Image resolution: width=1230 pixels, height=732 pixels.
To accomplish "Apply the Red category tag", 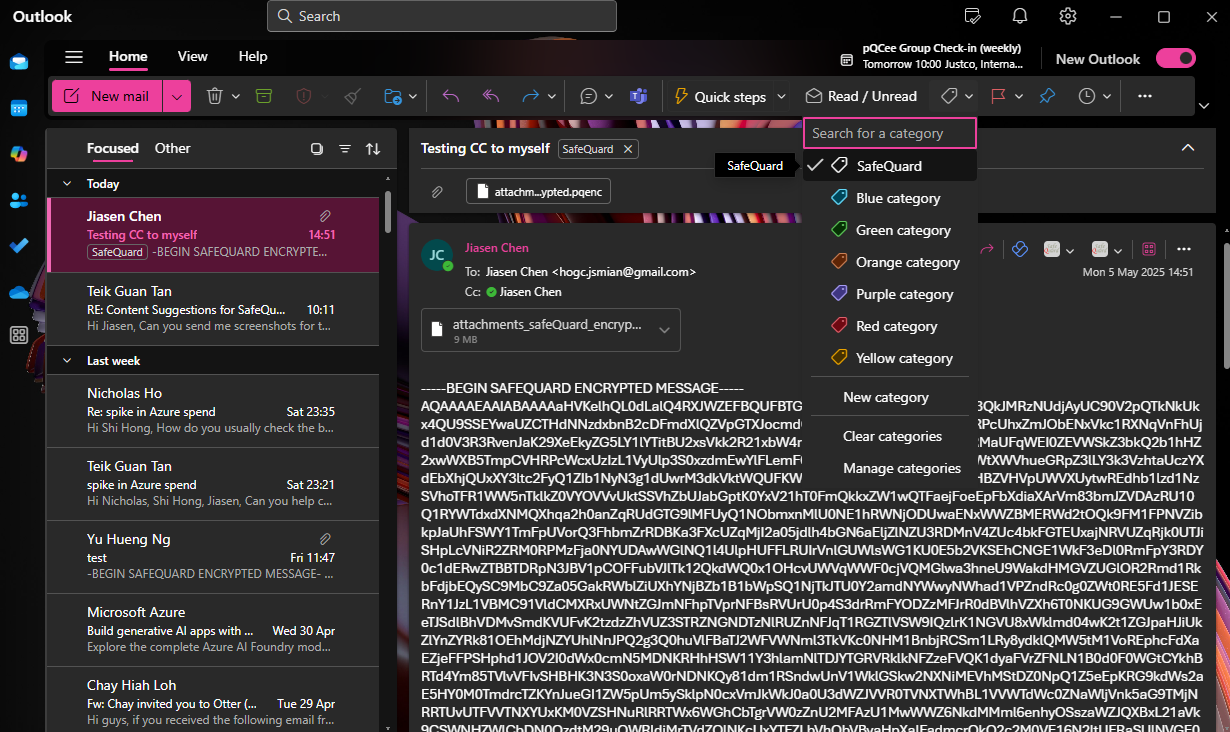I will (x=890, y=326).
